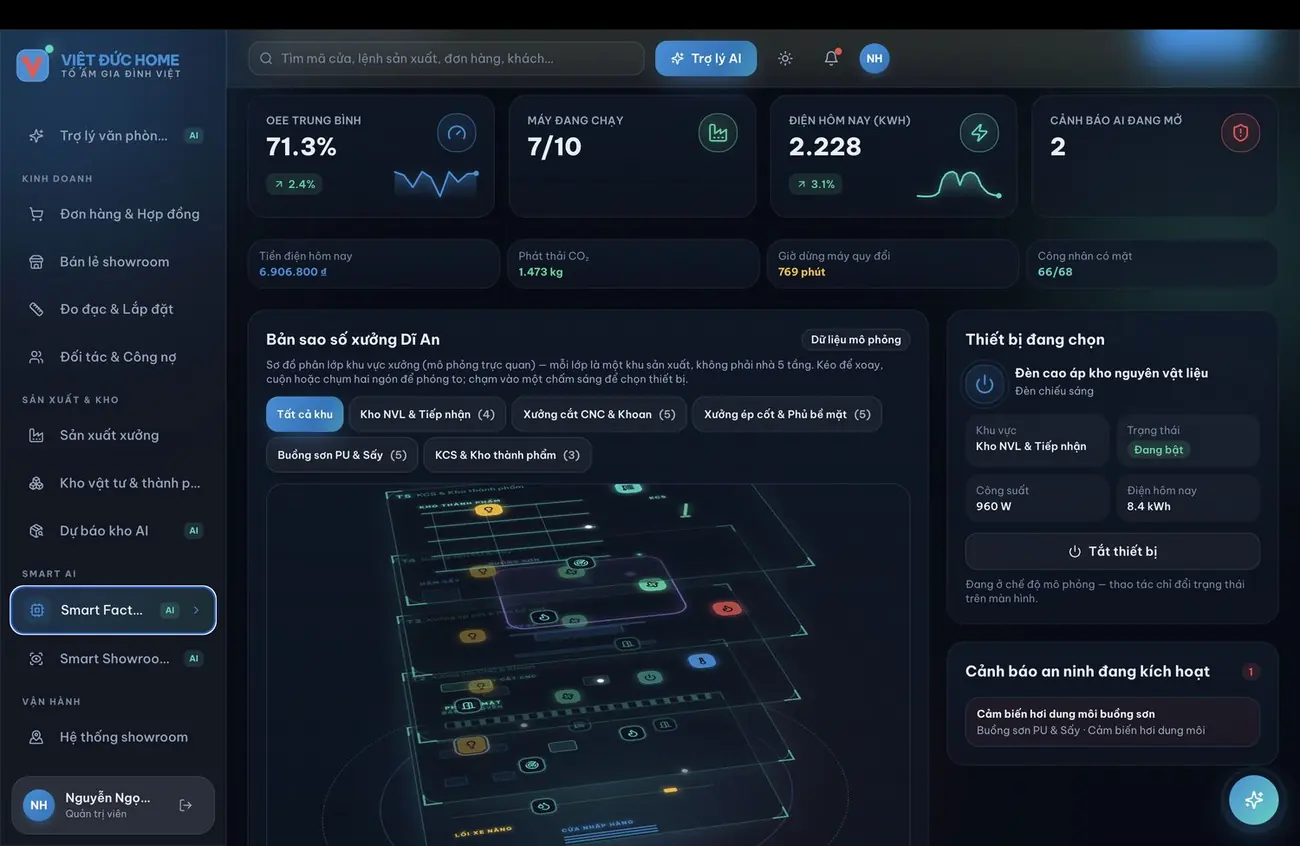Select Kho NVL & Tiếp nhận (4) tab
1300x846 pixels.
click(x=427, y=414)
